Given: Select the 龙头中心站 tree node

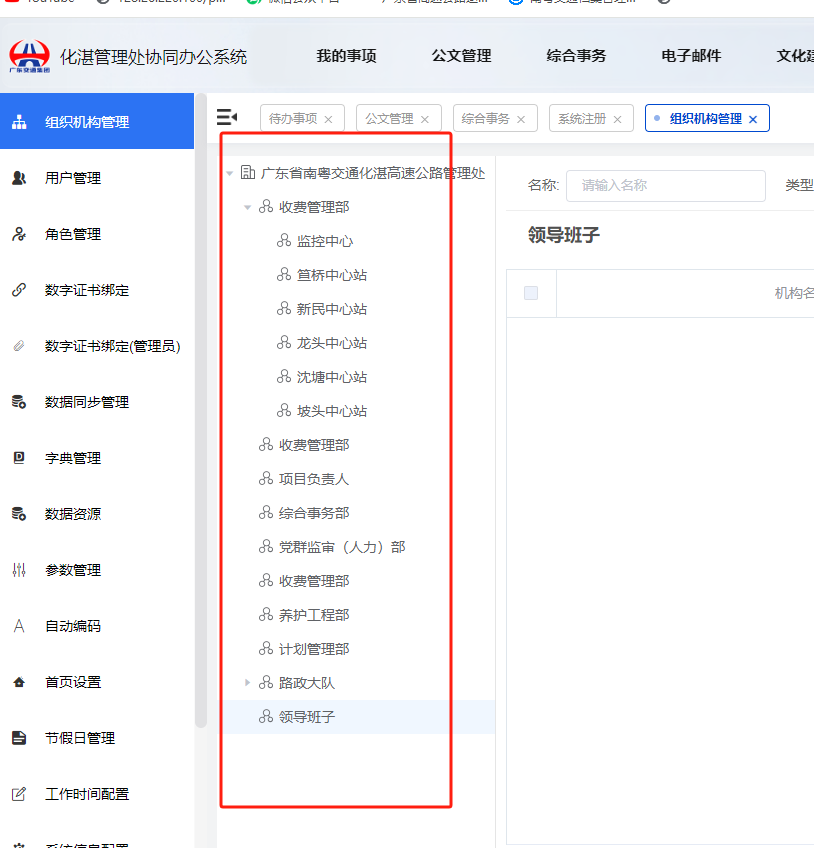Looking at the screenshot, I should click(x=332, y=343).
